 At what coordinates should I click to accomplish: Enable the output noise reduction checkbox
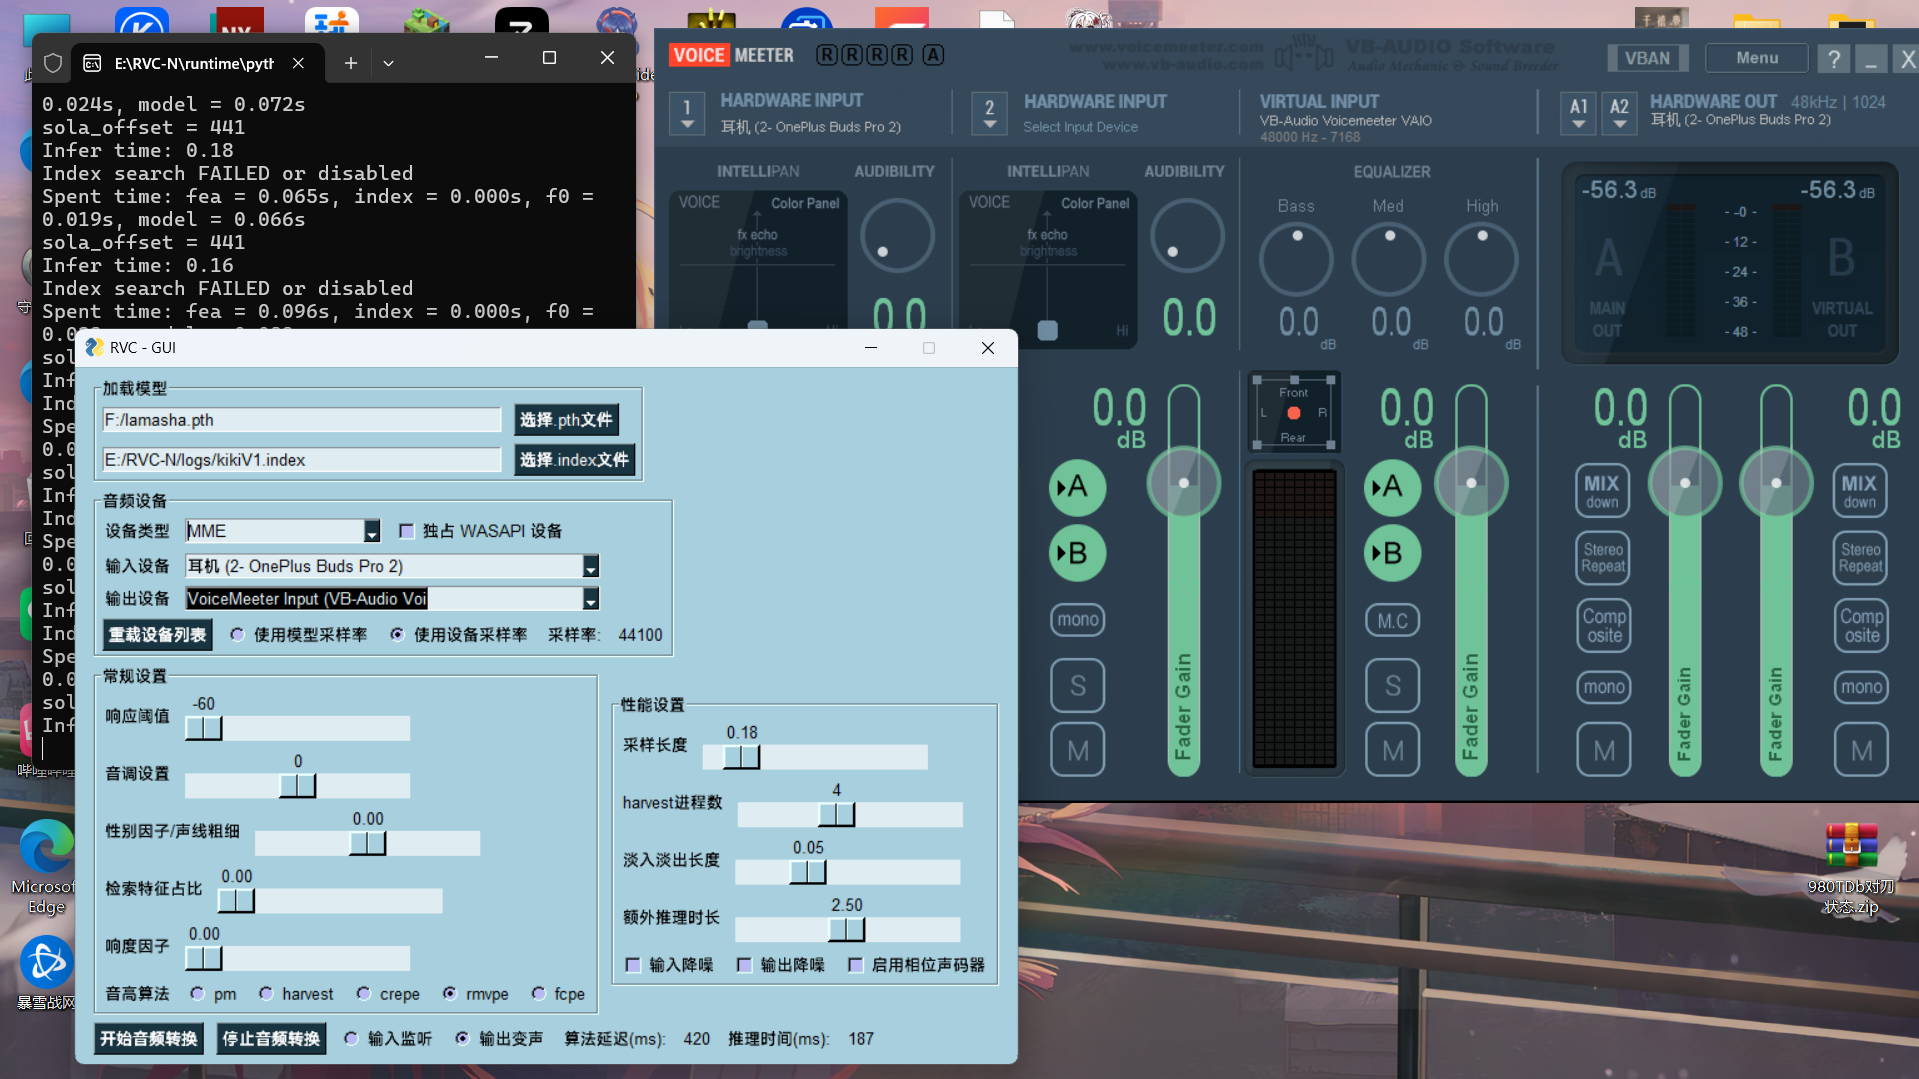pyautogui.click(x=743, y=965)
